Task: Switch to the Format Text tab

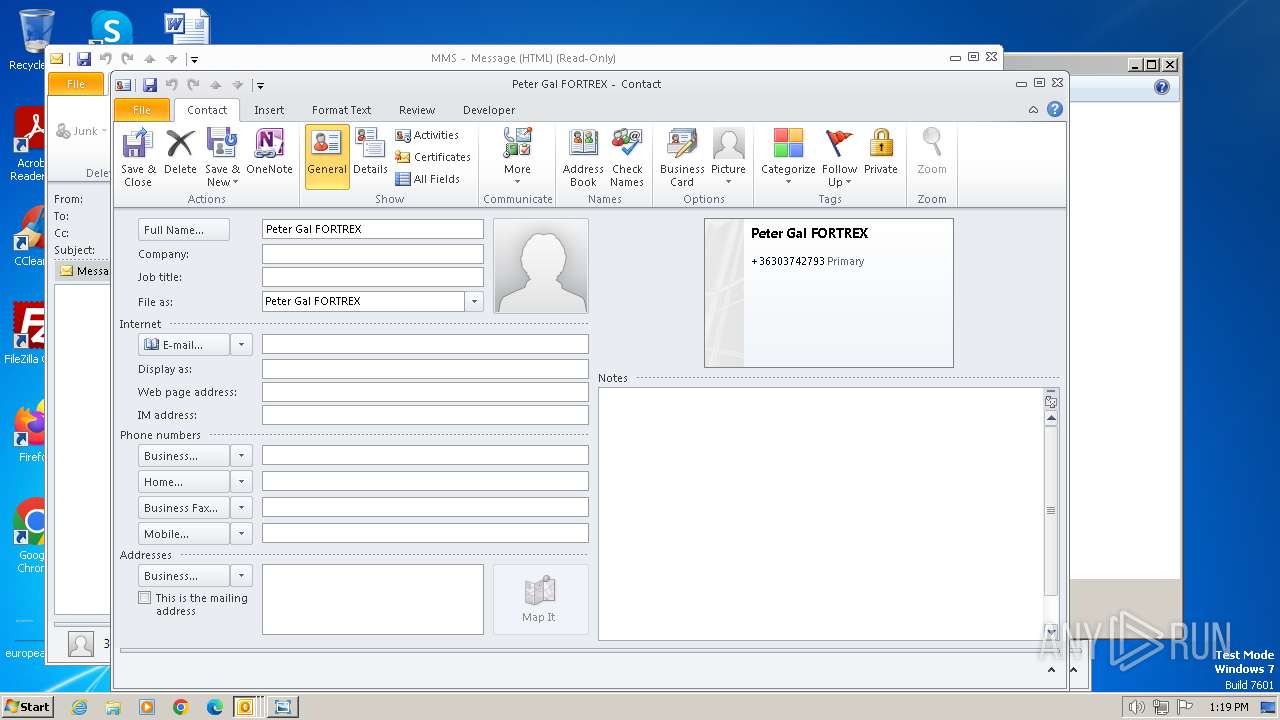Action: (341, 110)
